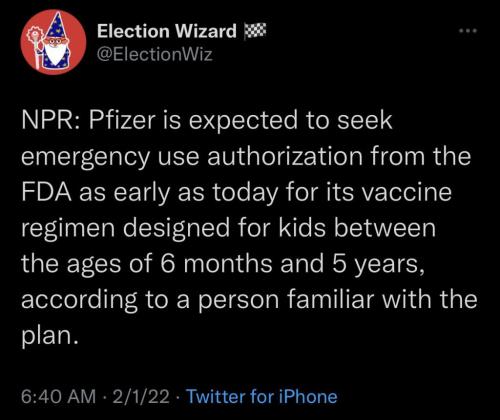The height and width of the screenshot is (420, 500).
Task: Click the checkered flag emoji beside the name
Action: coord(255,31)
